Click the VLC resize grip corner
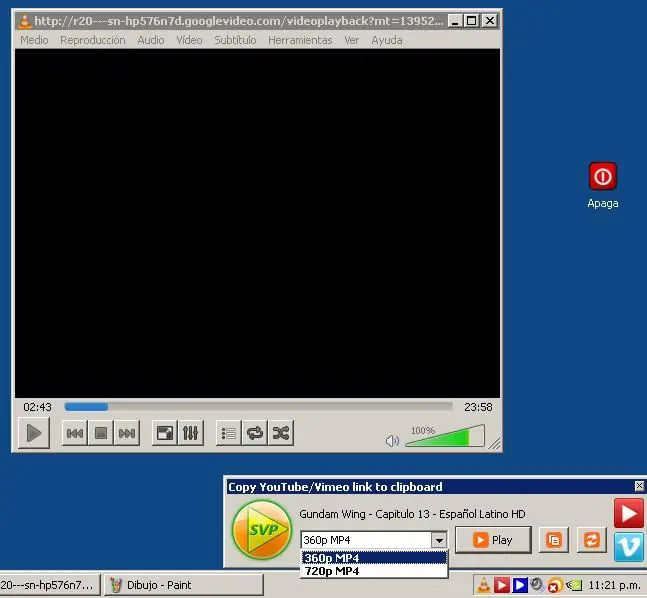647x598 pixels. (x=494, y=444)
